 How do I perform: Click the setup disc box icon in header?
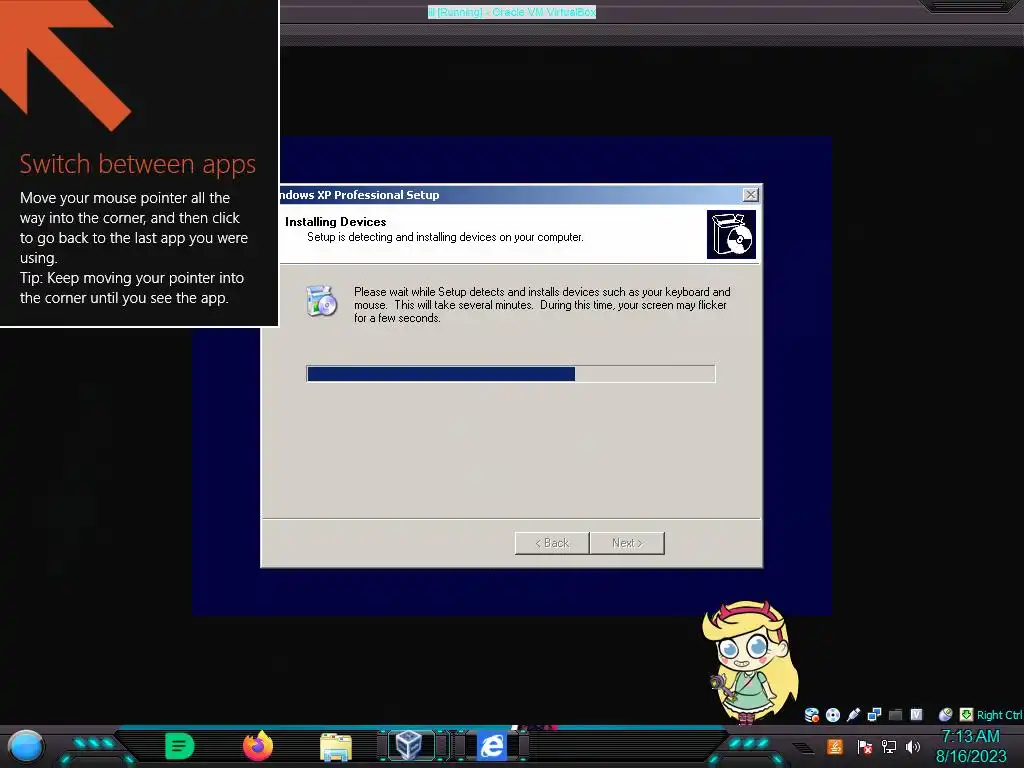click(x=731, y=234)
